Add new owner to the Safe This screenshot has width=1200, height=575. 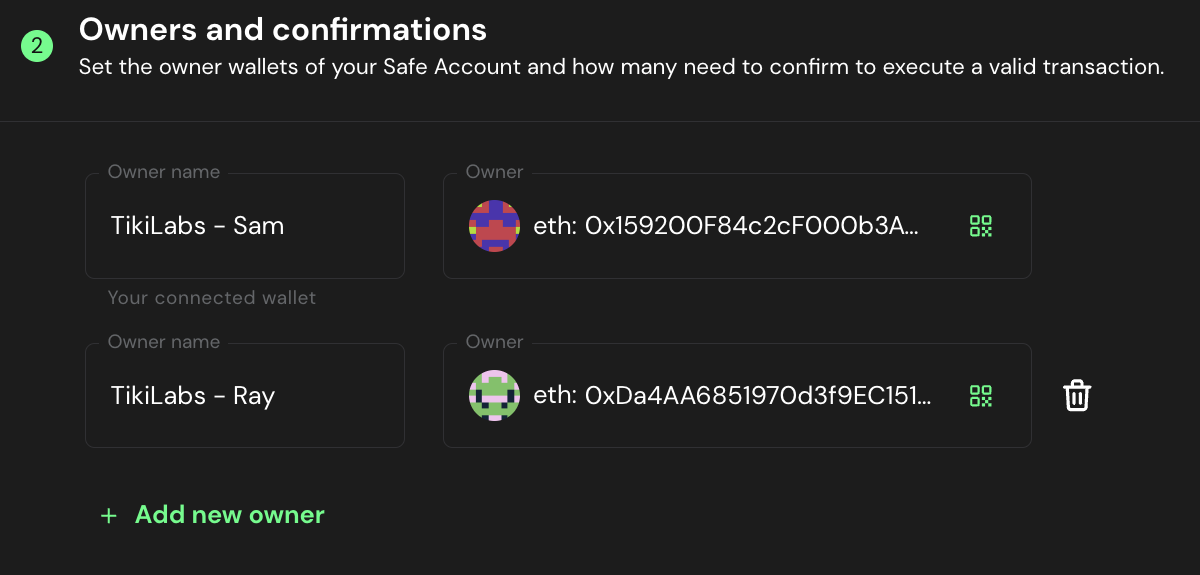[x=229, y=515]
